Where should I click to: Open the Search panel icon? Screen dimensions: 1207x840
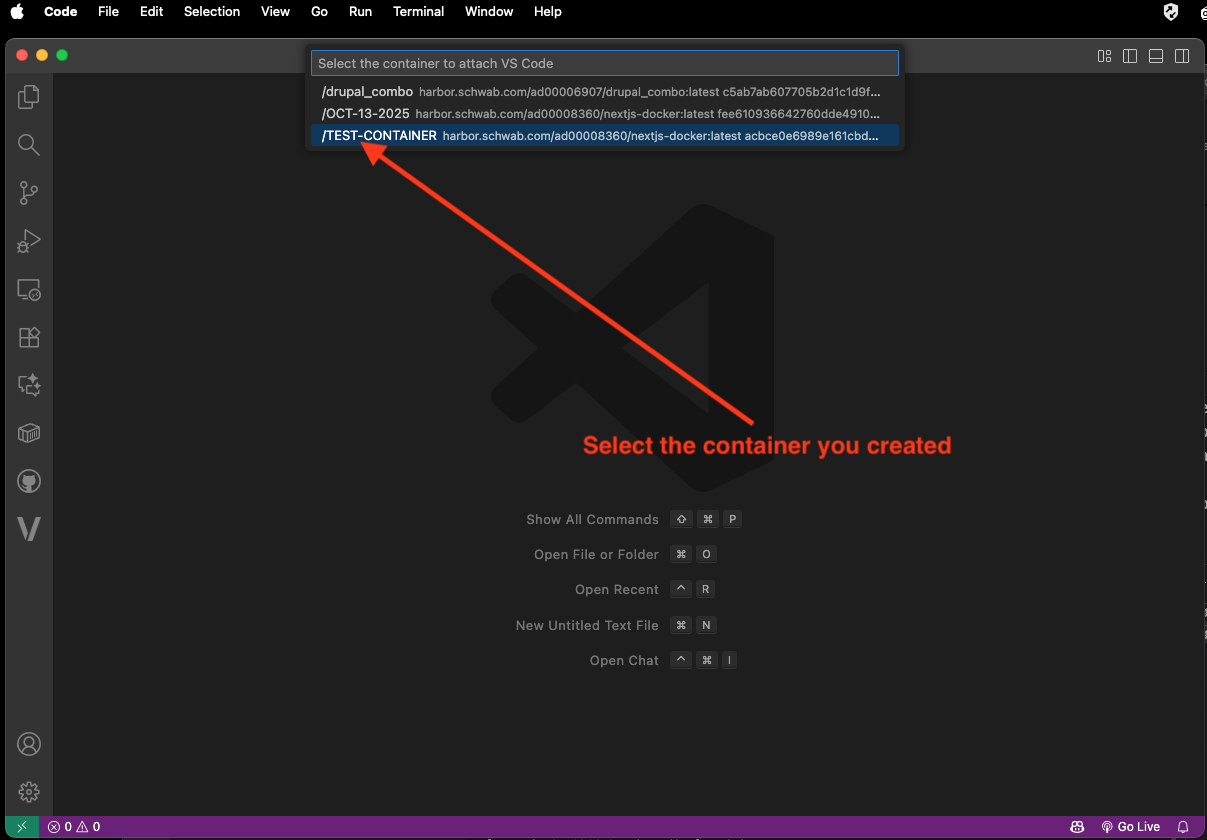point(28,145)
